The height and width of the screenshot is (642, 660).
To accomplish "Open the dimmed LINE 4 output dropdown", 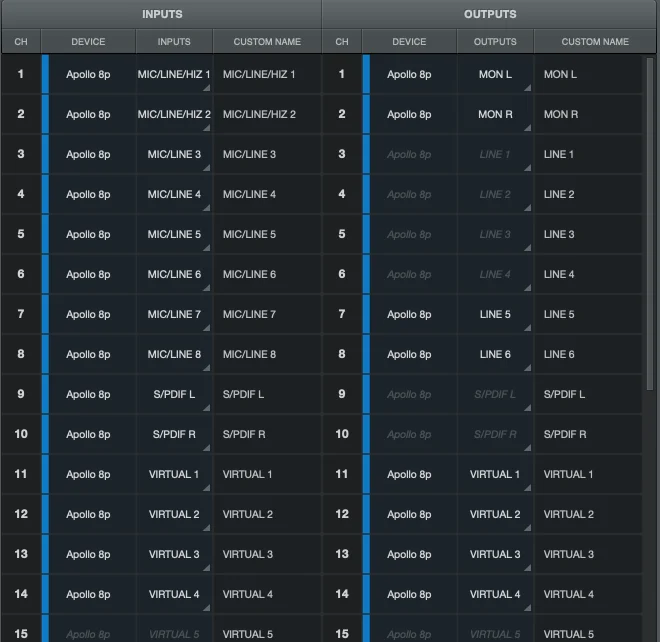I will 495,274.
